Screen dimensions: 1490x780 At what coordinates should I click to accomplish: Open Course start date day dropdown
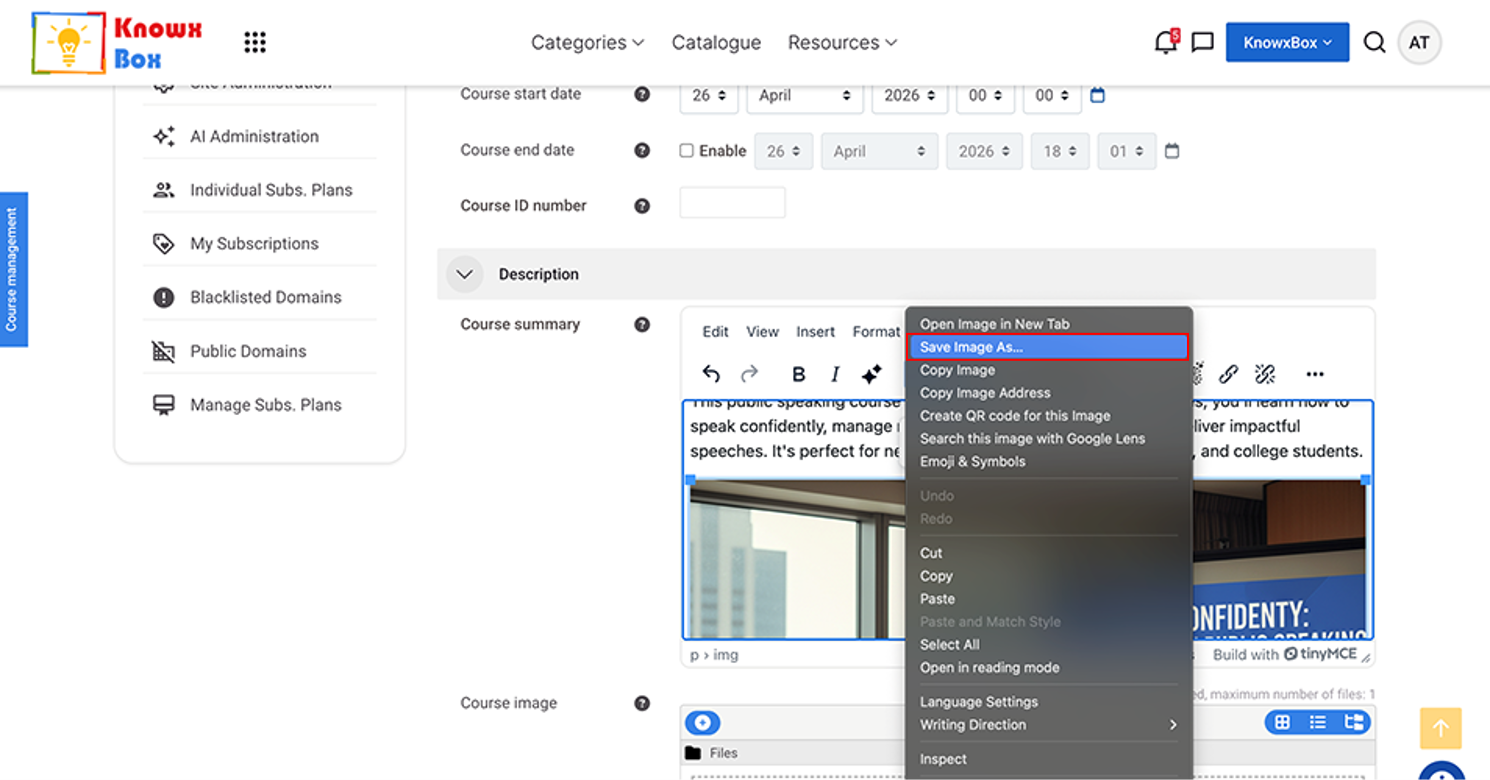tap(709, 95)
